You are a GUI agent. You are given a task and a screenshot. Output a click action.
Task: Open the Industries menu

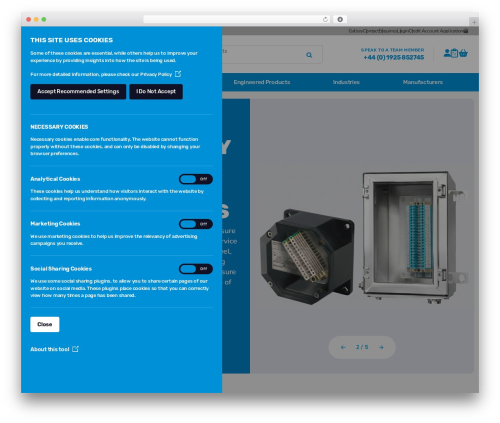click(x=346, y=82)
